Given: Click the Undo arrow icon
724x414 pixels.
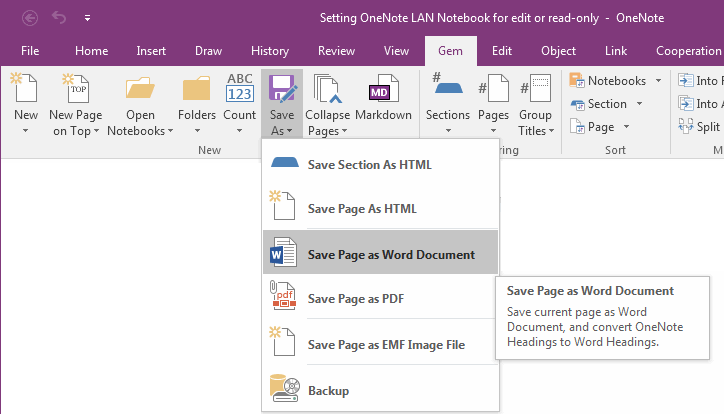Looking at the screenshot, I should click(x=59, y=18).
